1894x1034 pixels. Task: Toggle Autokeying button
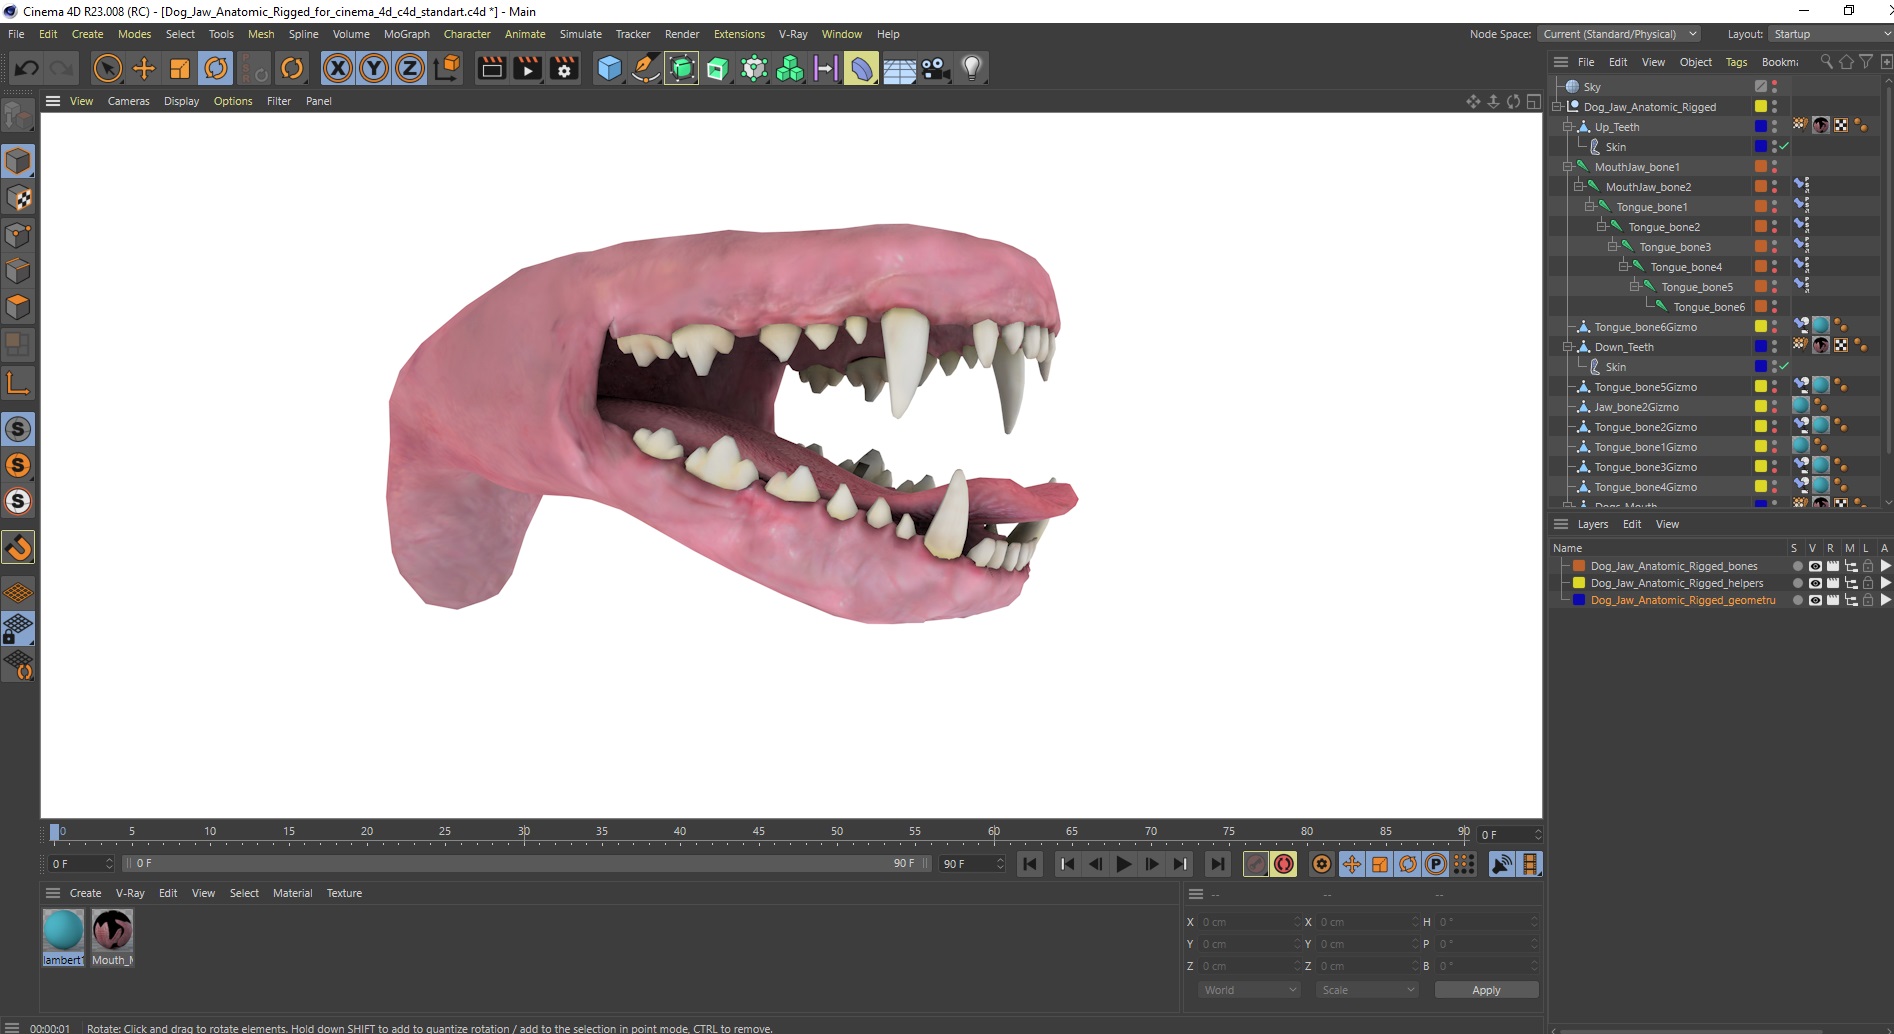pyautogui.click(x=1284, y=864)
